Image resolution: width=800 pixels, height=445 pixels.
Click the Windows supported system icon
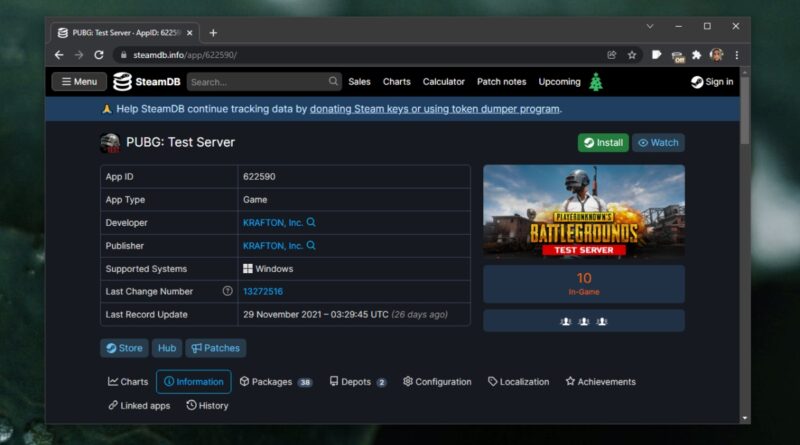click(247, 268)
